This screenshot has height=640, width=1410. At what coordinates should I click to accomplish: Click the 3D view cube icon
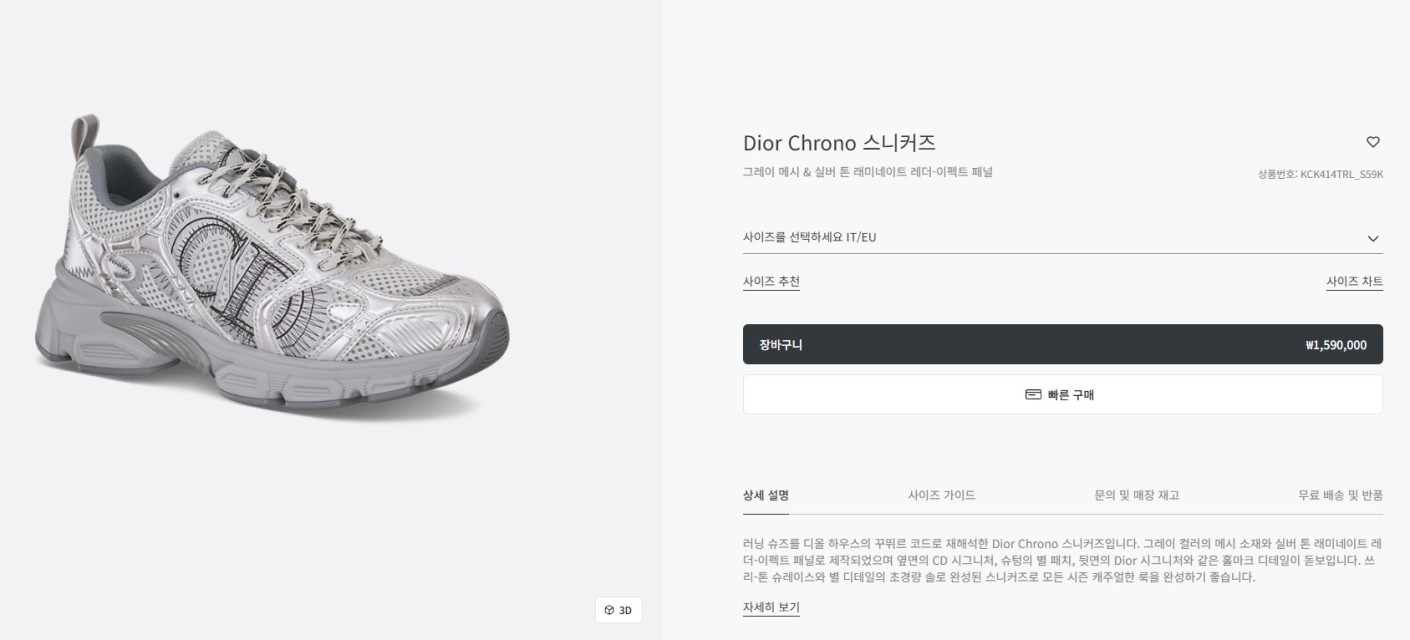609,610
